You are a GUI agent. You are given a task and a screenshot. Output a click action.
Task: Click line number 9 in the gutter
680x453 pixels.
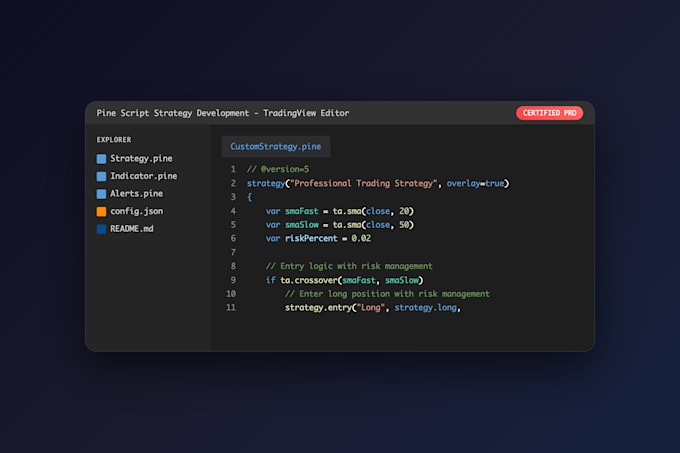(x=233, y=280)
